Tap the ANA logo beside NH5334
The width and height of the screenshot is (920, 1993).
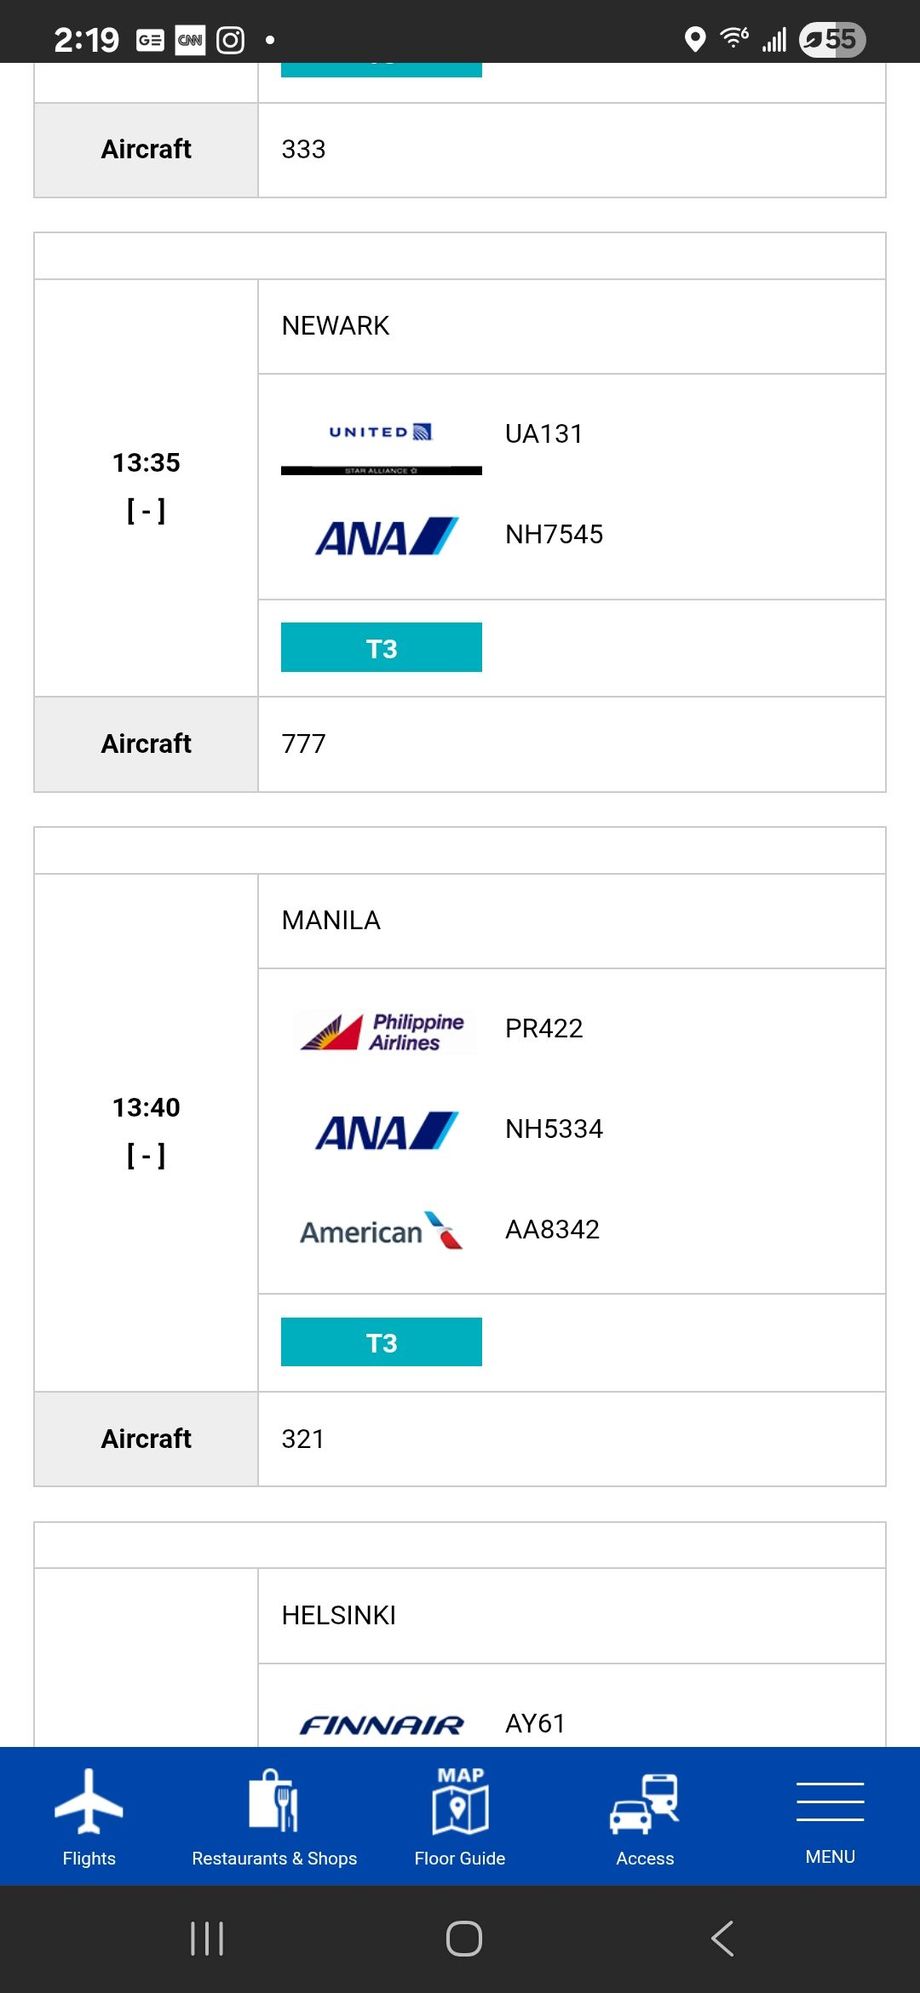point(387,1131)
